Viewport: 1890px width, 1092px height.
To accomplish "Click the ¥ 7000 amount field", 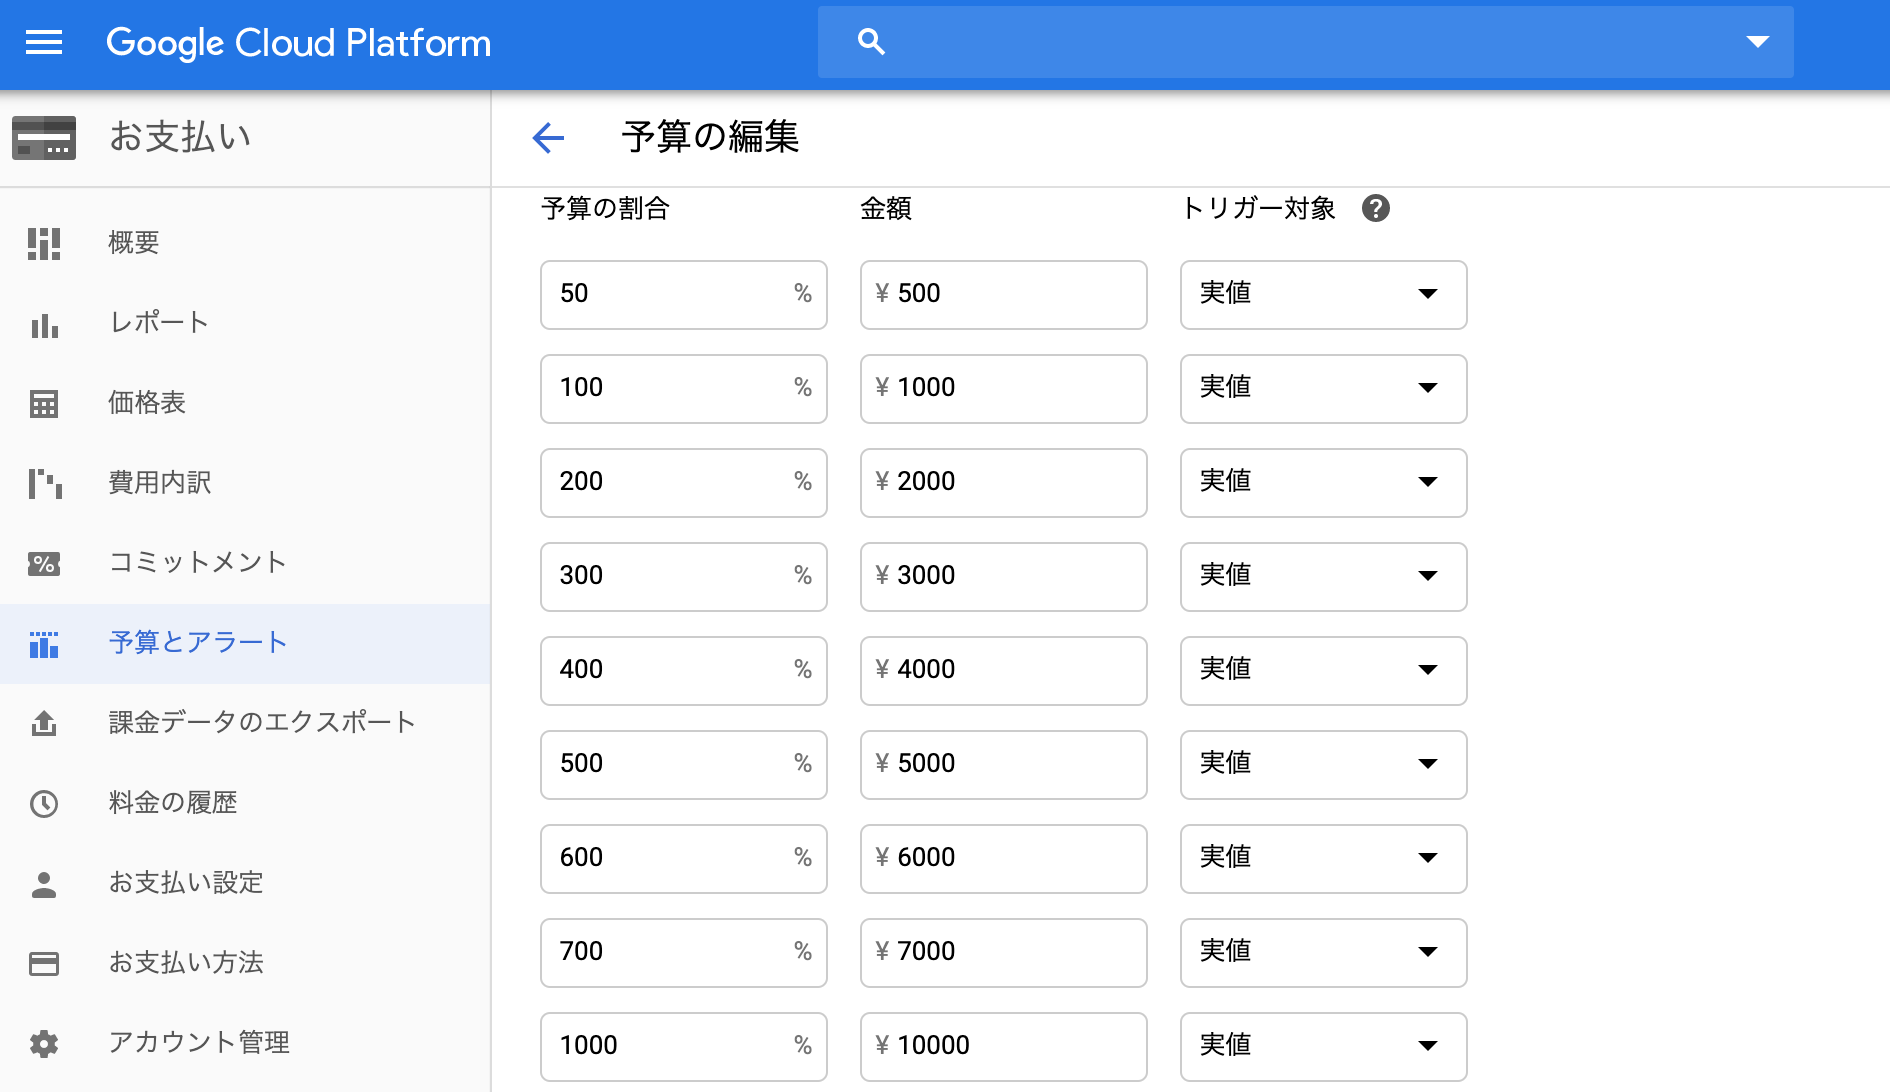I will [x=1003, y=953].
